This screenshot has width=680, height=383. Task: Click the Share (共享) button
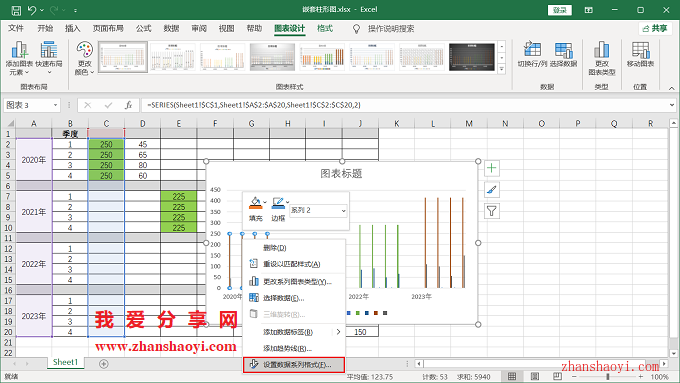point(655,29)
